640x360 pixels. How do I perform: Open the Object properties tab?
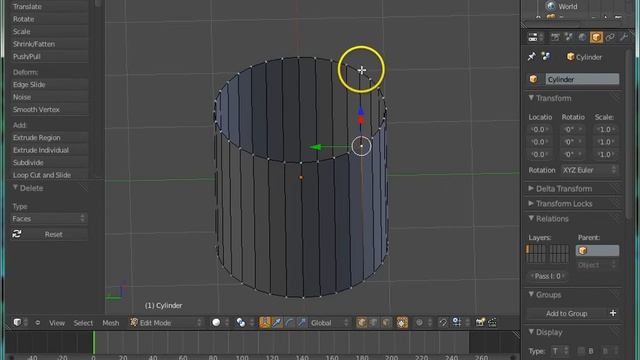click(596, 37)
